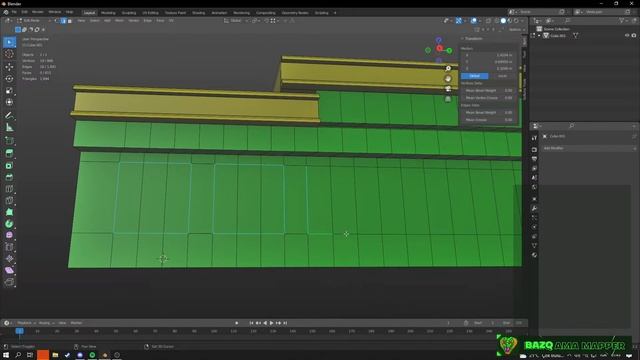Hide Cube.001 in viewport via eye icon
The height and width of the screenshot is (360, 640).
pos(627,36)
